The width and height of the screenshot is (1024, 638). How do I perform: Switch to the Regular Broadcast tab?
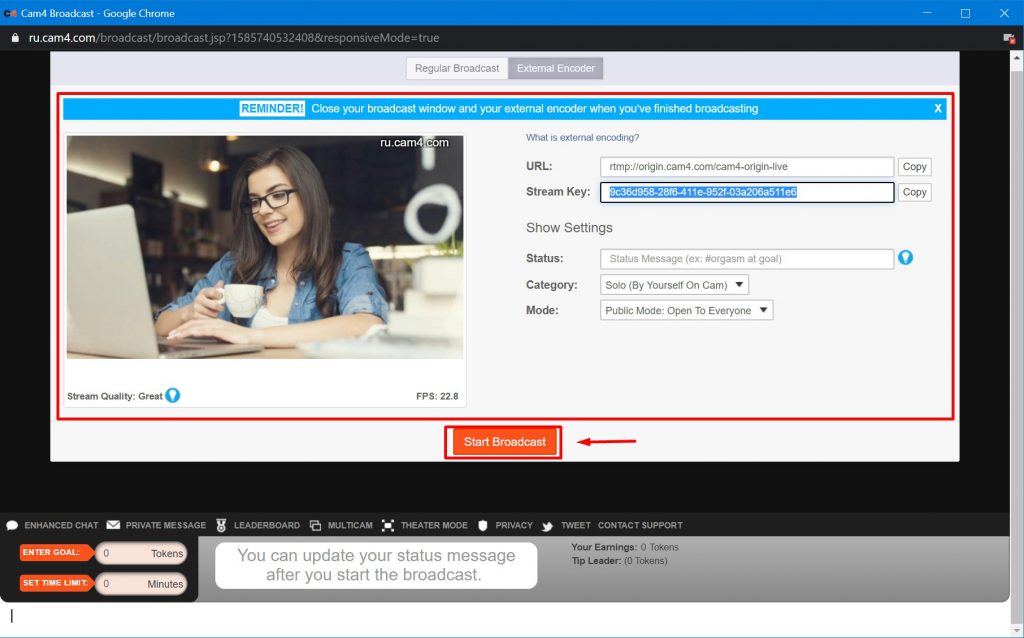(x=457, y=68)
